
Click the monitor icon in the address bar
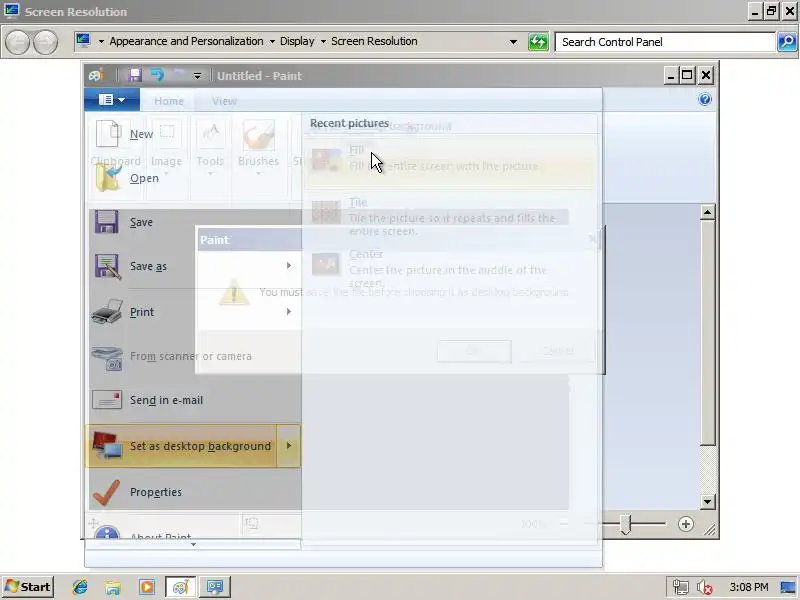tap(83, 41)
